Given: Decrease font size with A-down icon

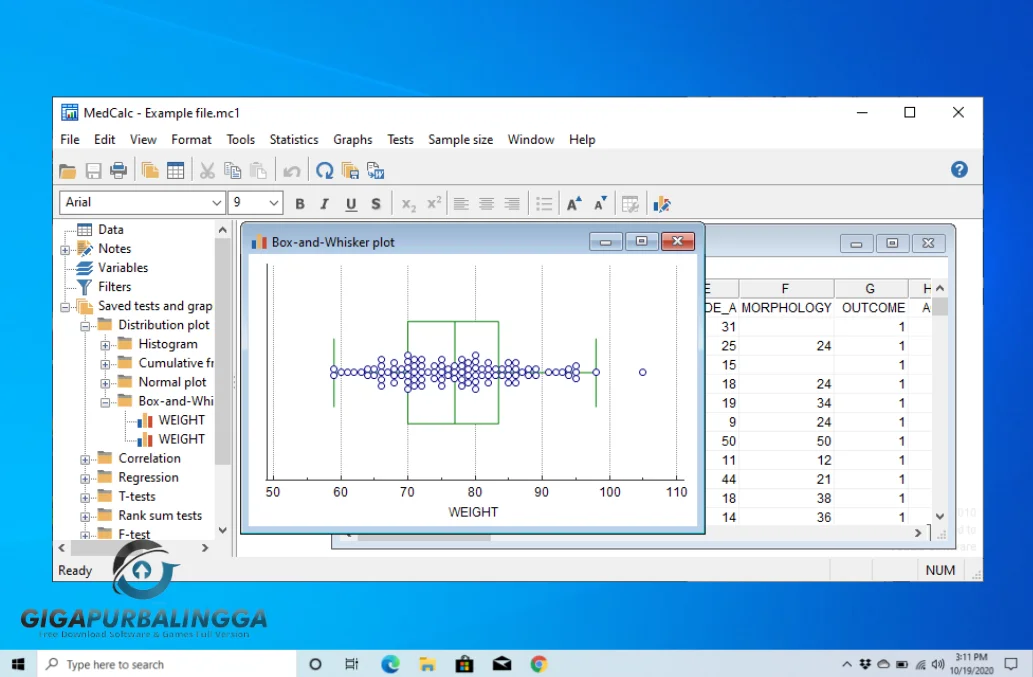Looking at the screenshot, I should pos(600,203).
